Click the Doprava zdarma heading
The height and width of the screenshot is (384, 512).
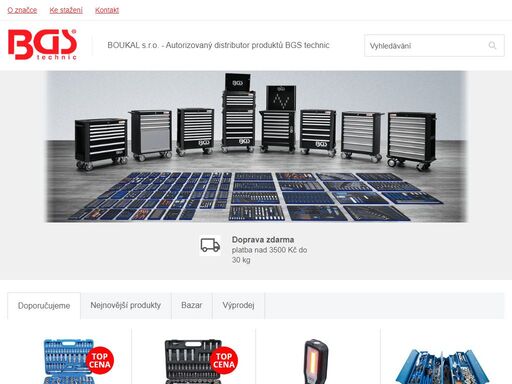click(x=263, y=240)
